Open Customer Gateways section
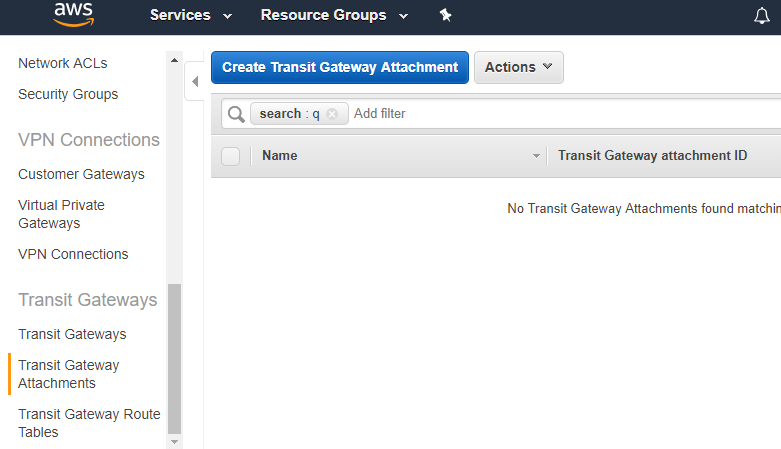The height and width of the screenshot is (449, 781). 81,174
